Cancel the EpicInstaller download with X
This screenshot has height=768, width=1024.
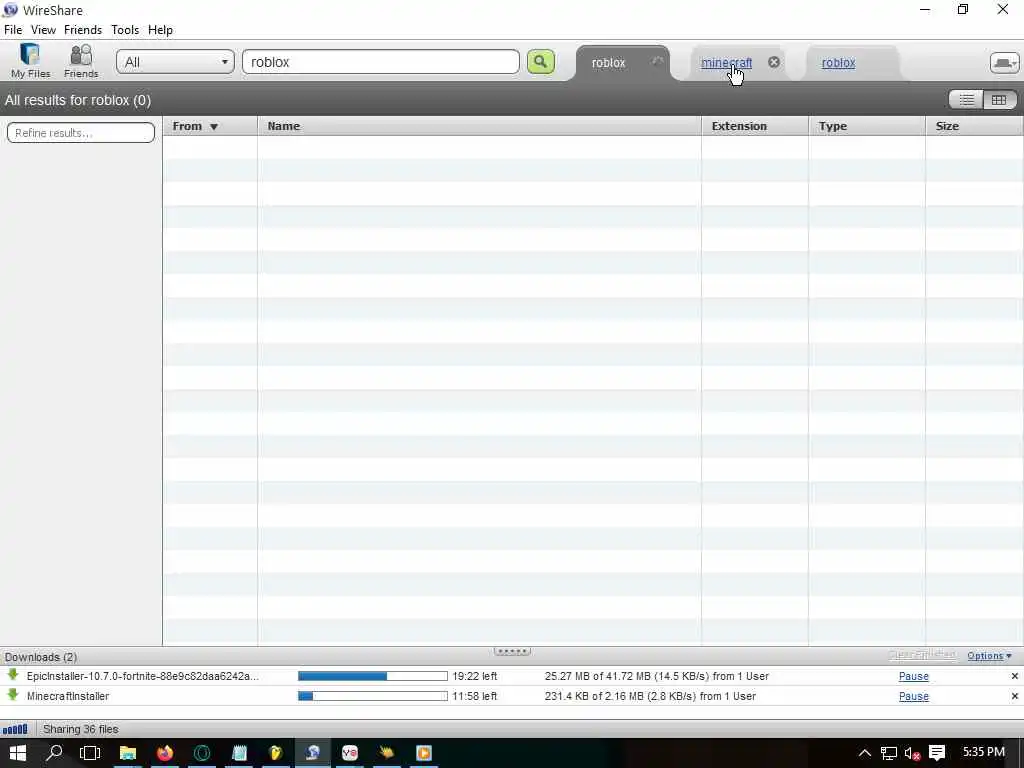(x=1014, y=677)
